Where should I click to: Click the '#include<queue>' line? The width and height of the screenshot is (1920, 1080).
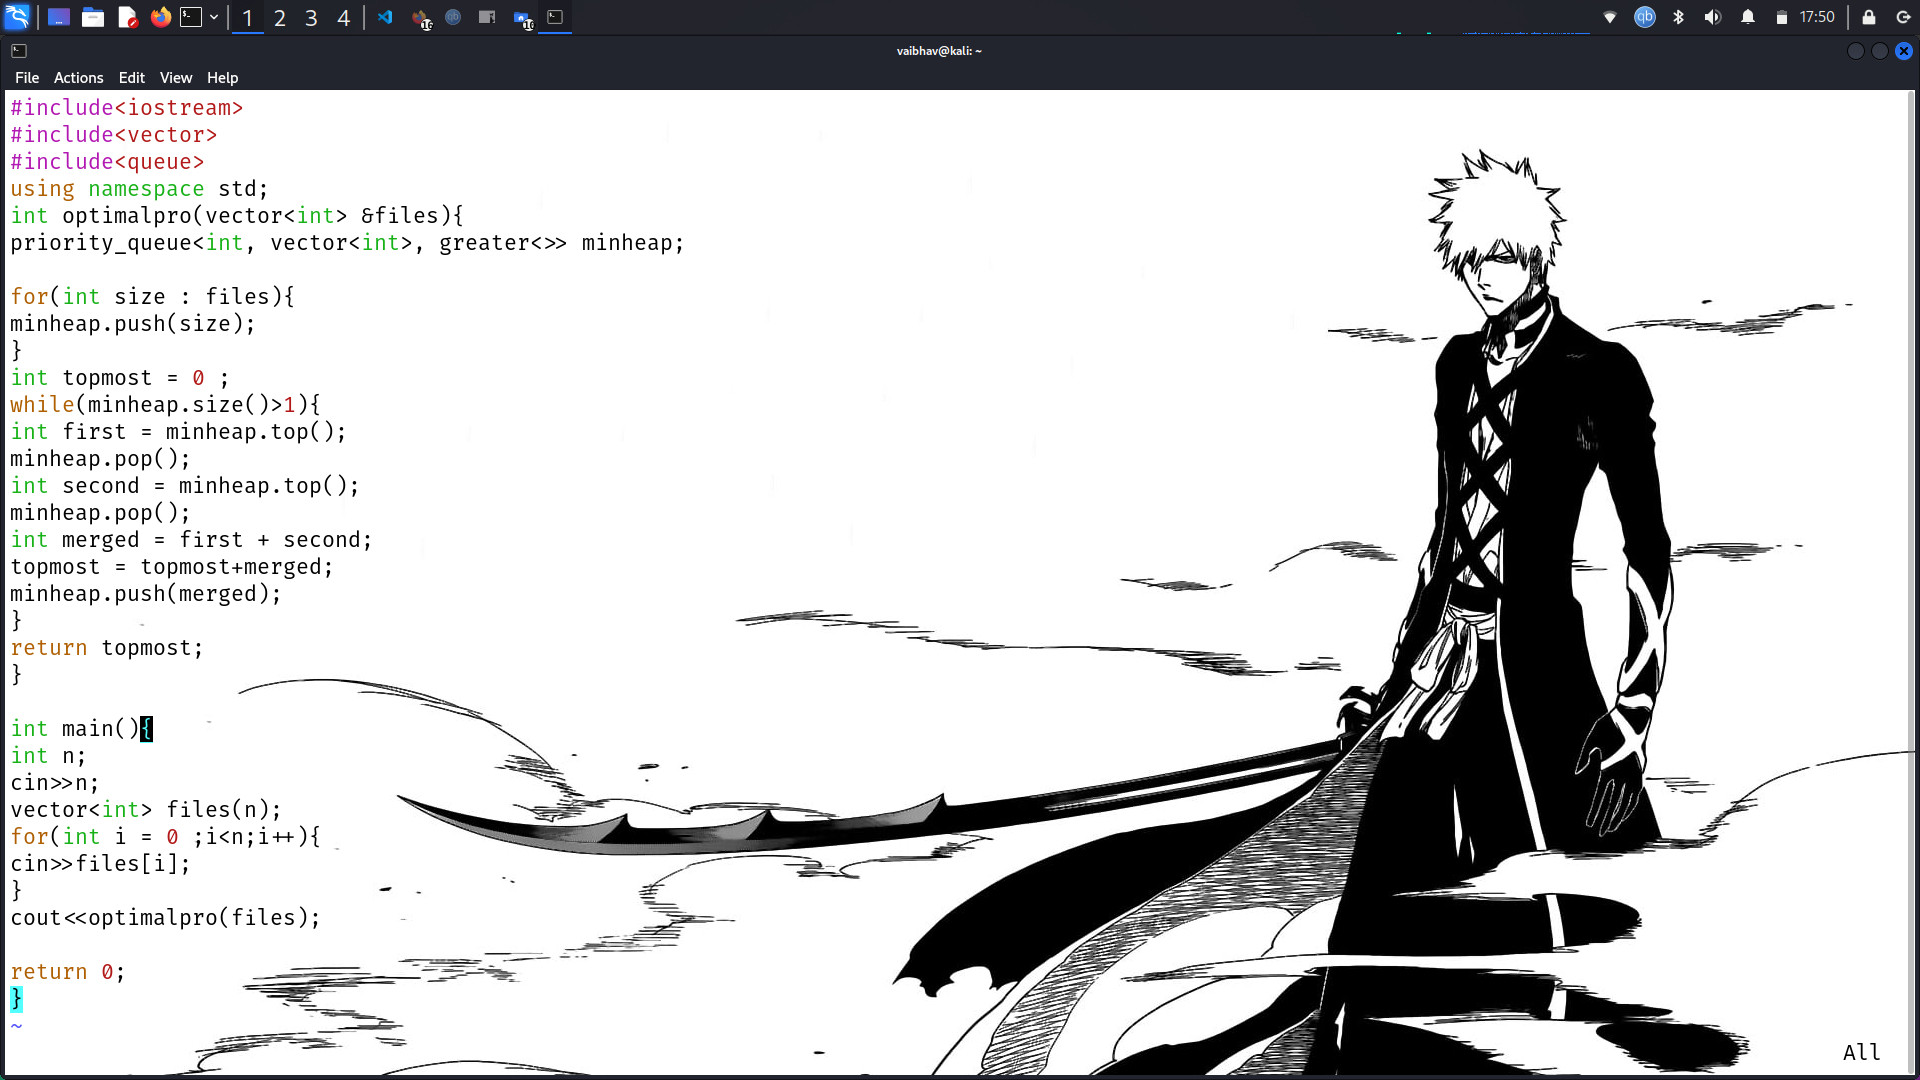tap(107, 162)
